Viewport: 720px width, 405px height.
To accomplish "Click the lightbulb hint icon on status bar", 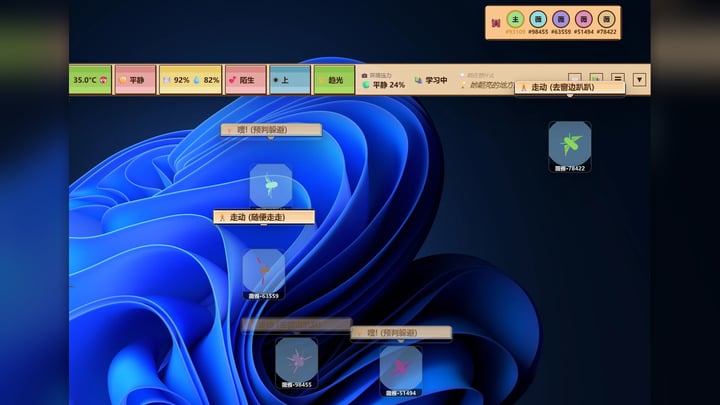I will [x=463, y=85].
